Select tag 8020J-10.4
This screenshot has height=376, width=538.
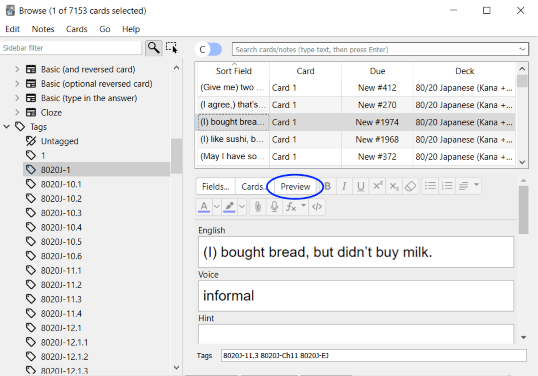tap(96, 227)
